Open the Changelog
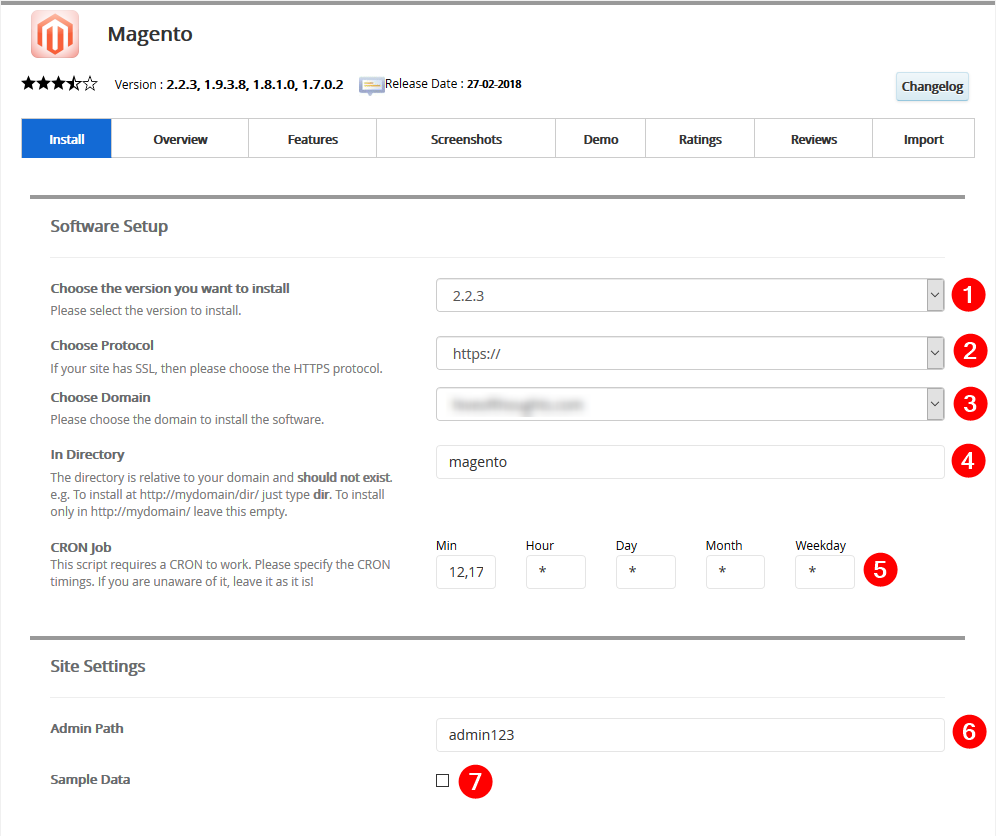This screenshot has height=836, width=996. (932, 86)
